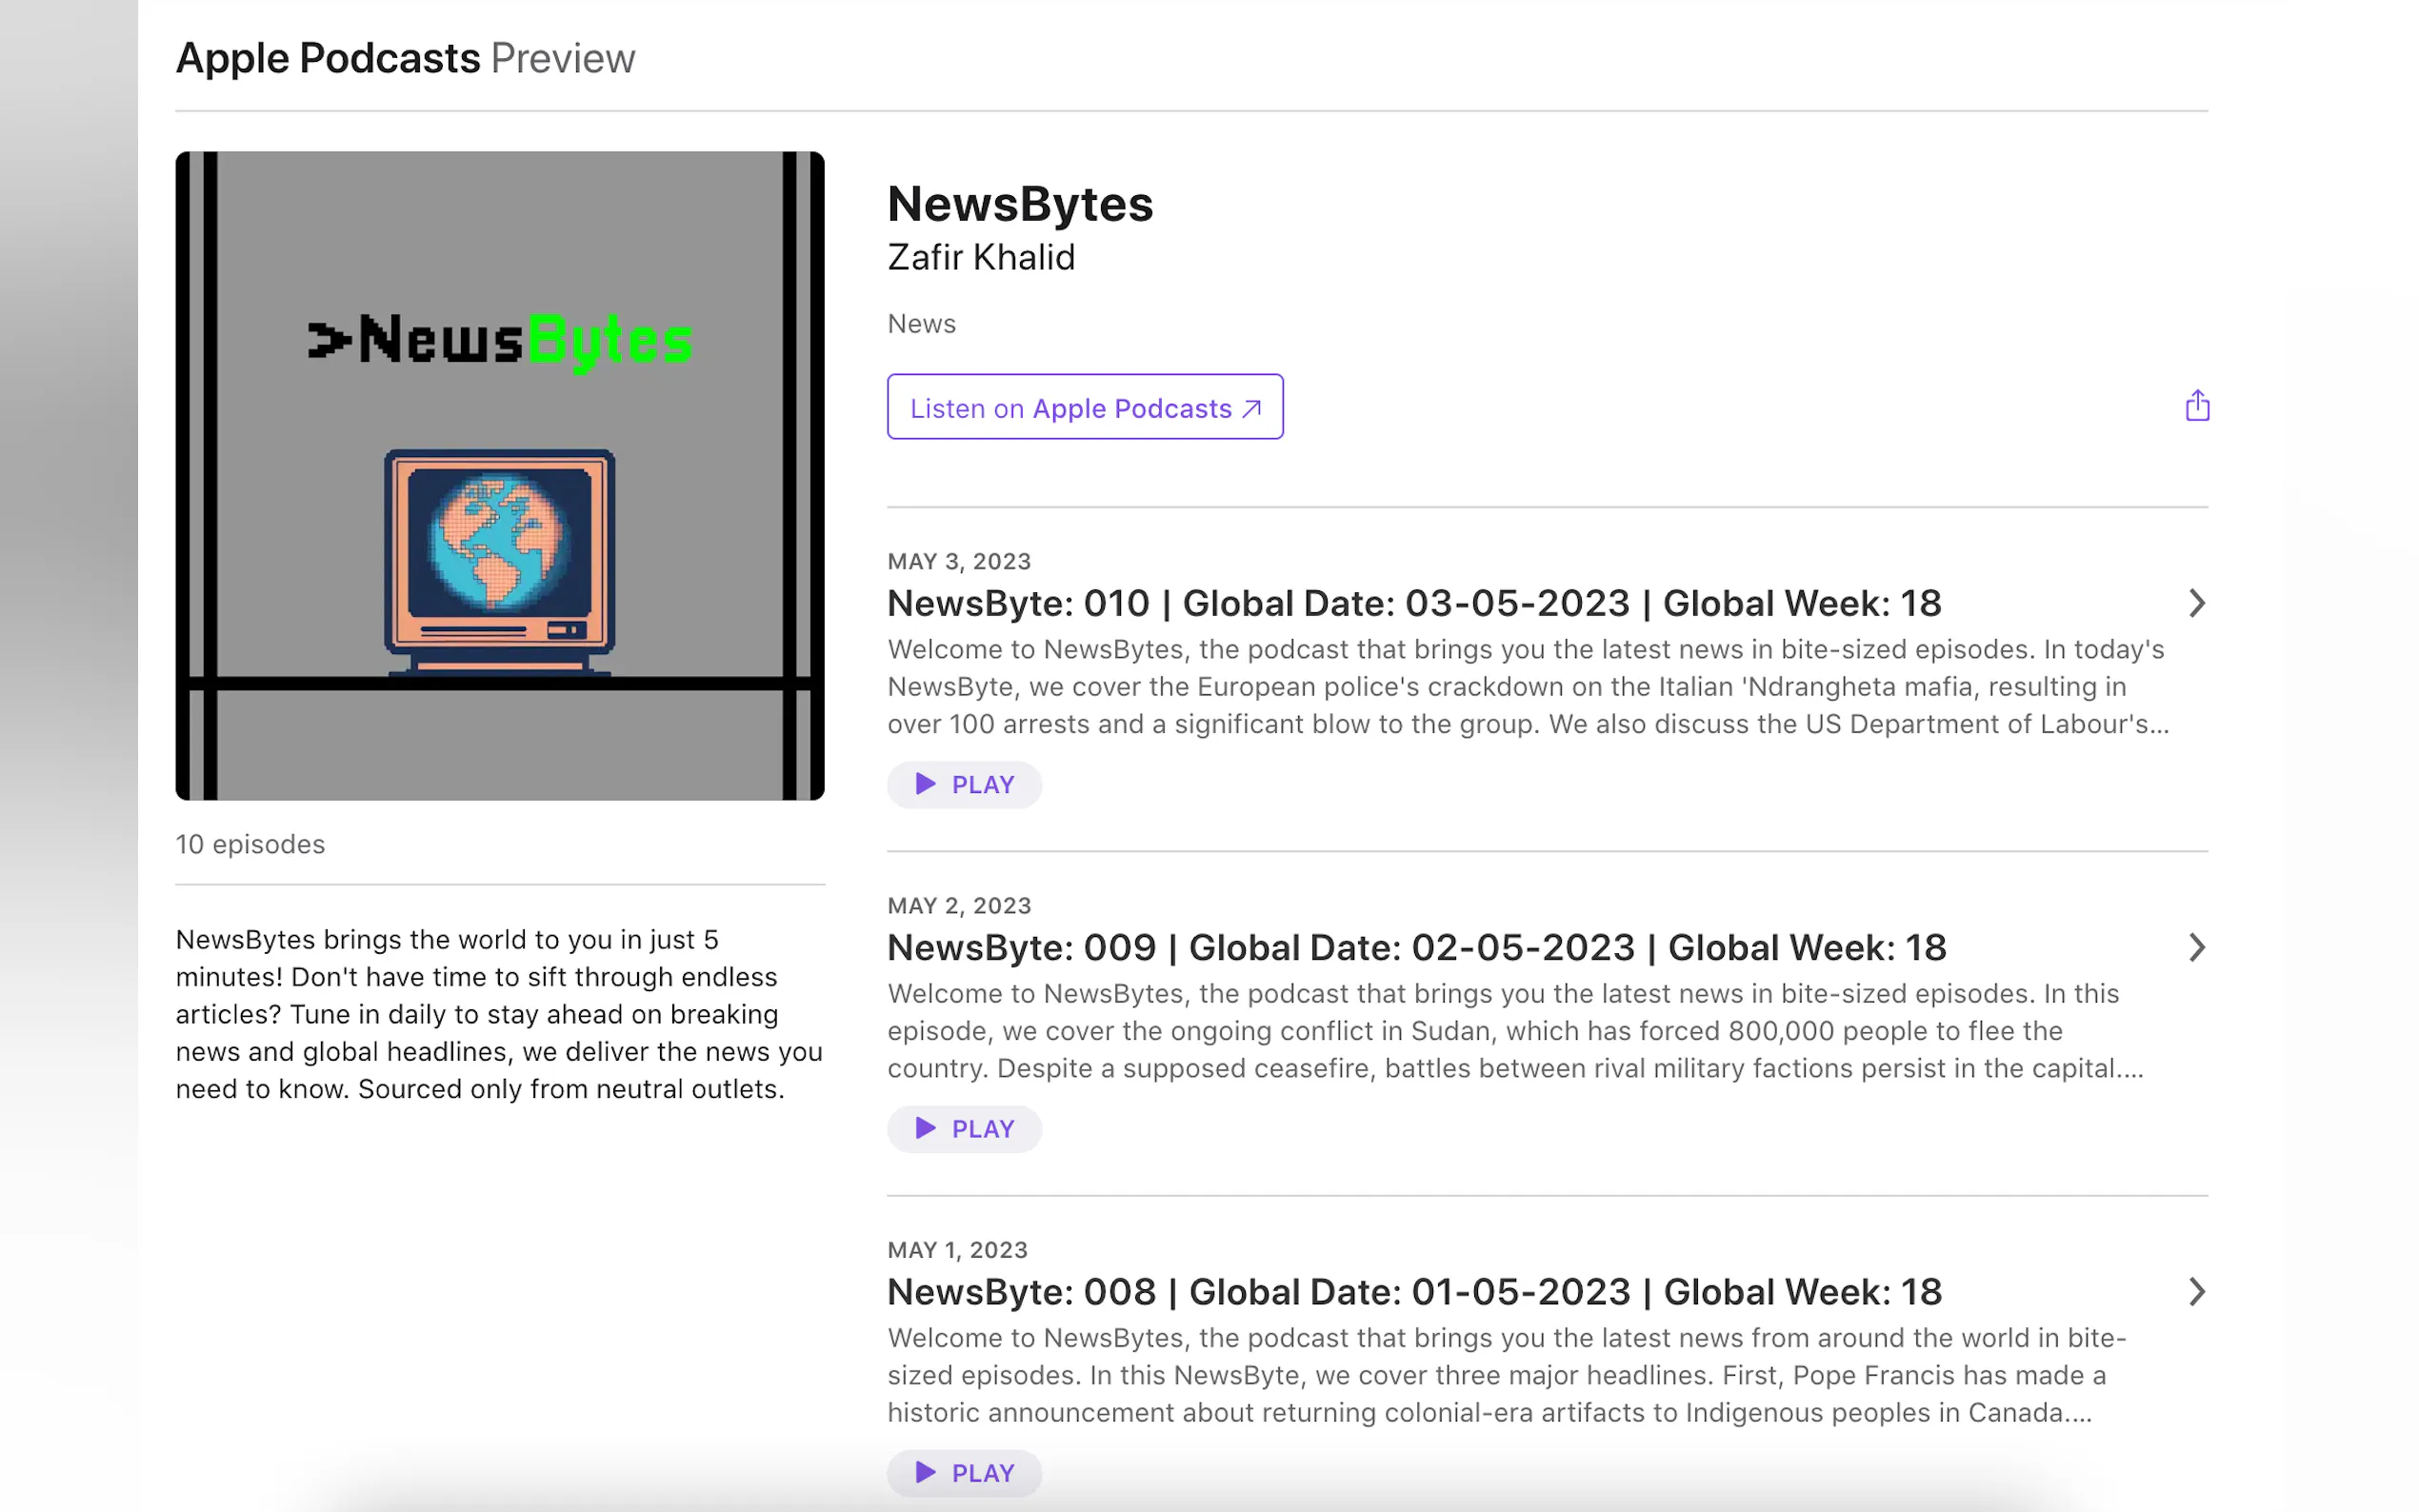Viewport: 2419px width, 1512px height.
Task: Click the author name Zafir Khalid
Action: pyautogui.click(x=981, y=257)
